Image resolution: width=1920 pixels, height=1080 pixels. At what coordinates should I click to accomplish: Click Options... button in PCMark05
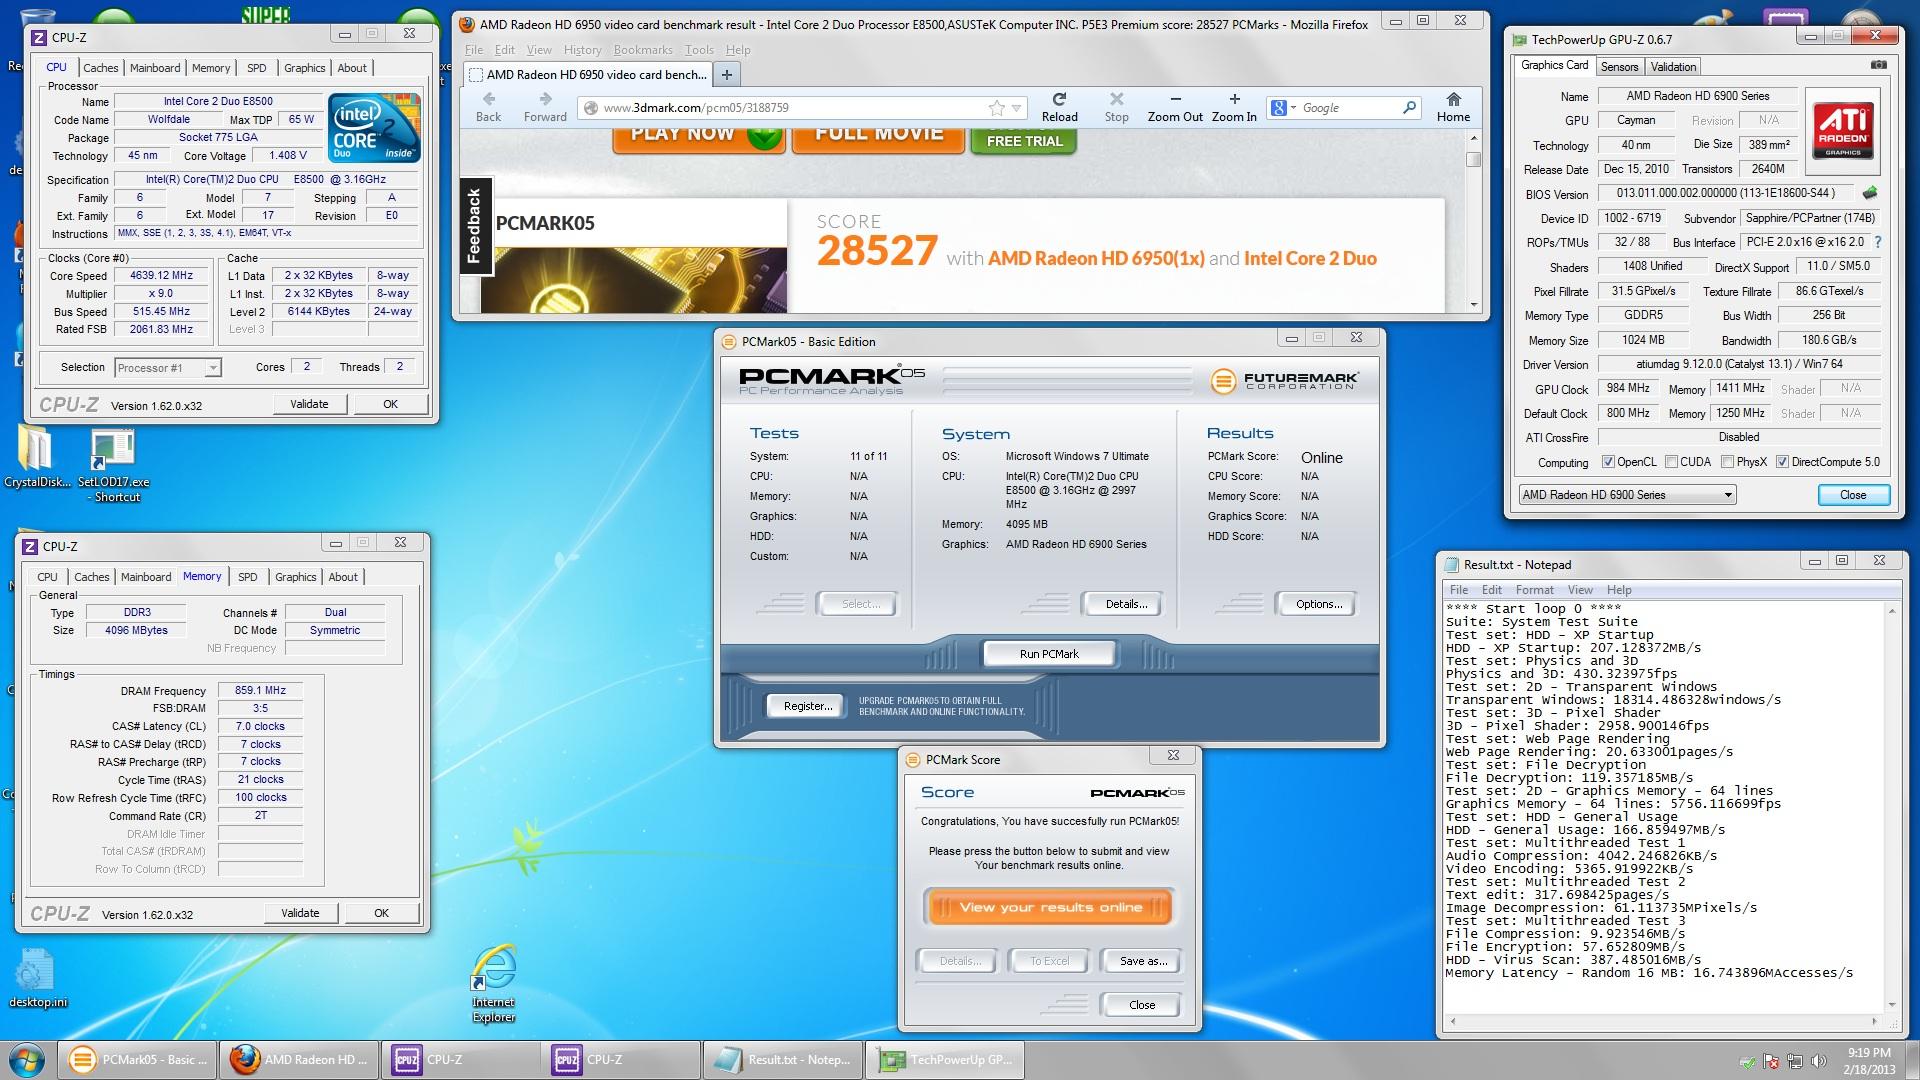(x=1319, y=604)
